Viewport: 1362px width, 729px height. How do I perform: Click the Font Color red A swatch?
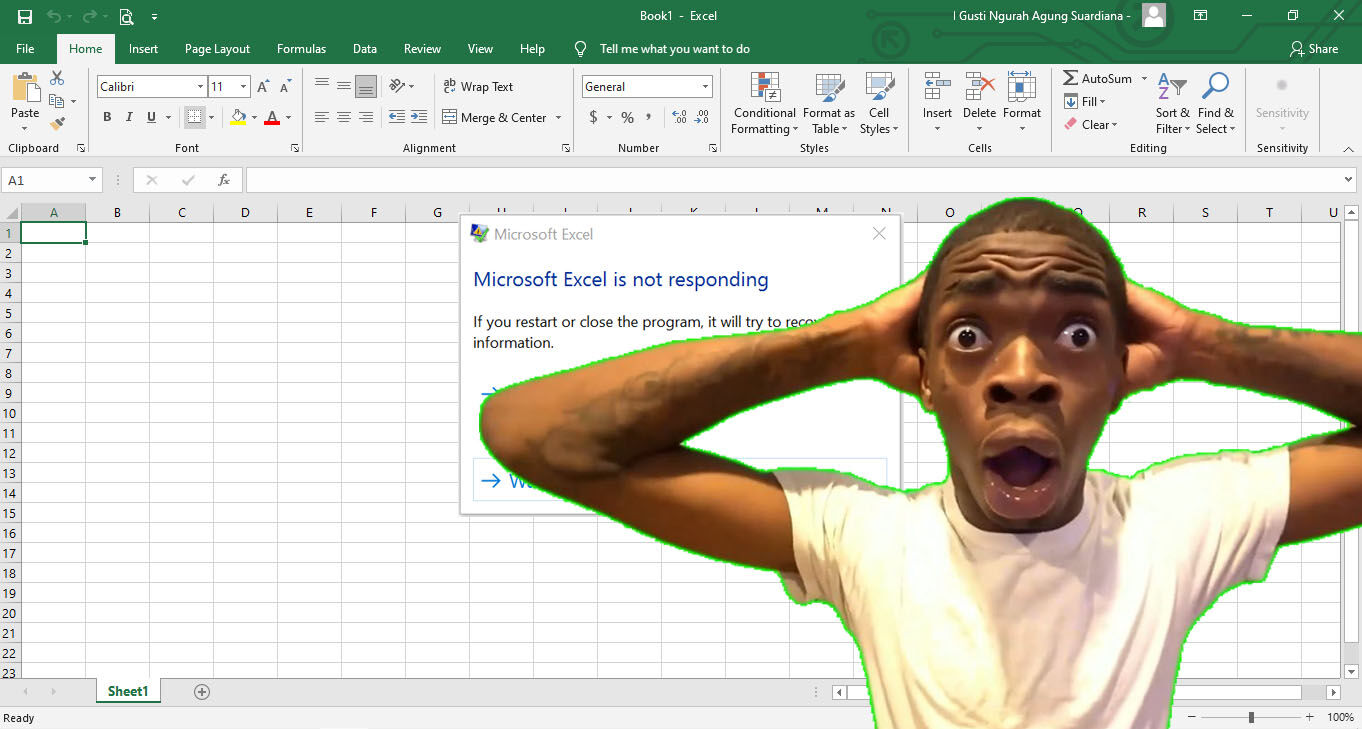272,117
